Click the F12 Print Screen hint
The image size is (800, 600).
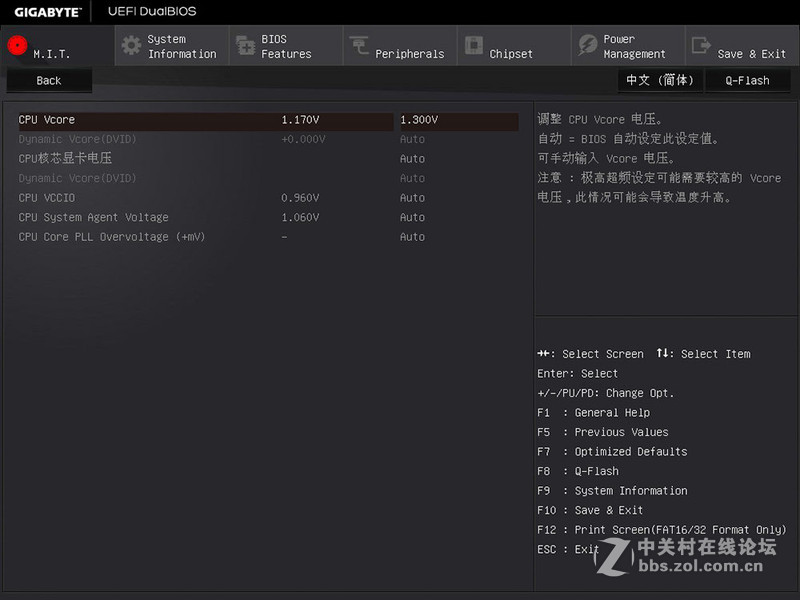662,530
